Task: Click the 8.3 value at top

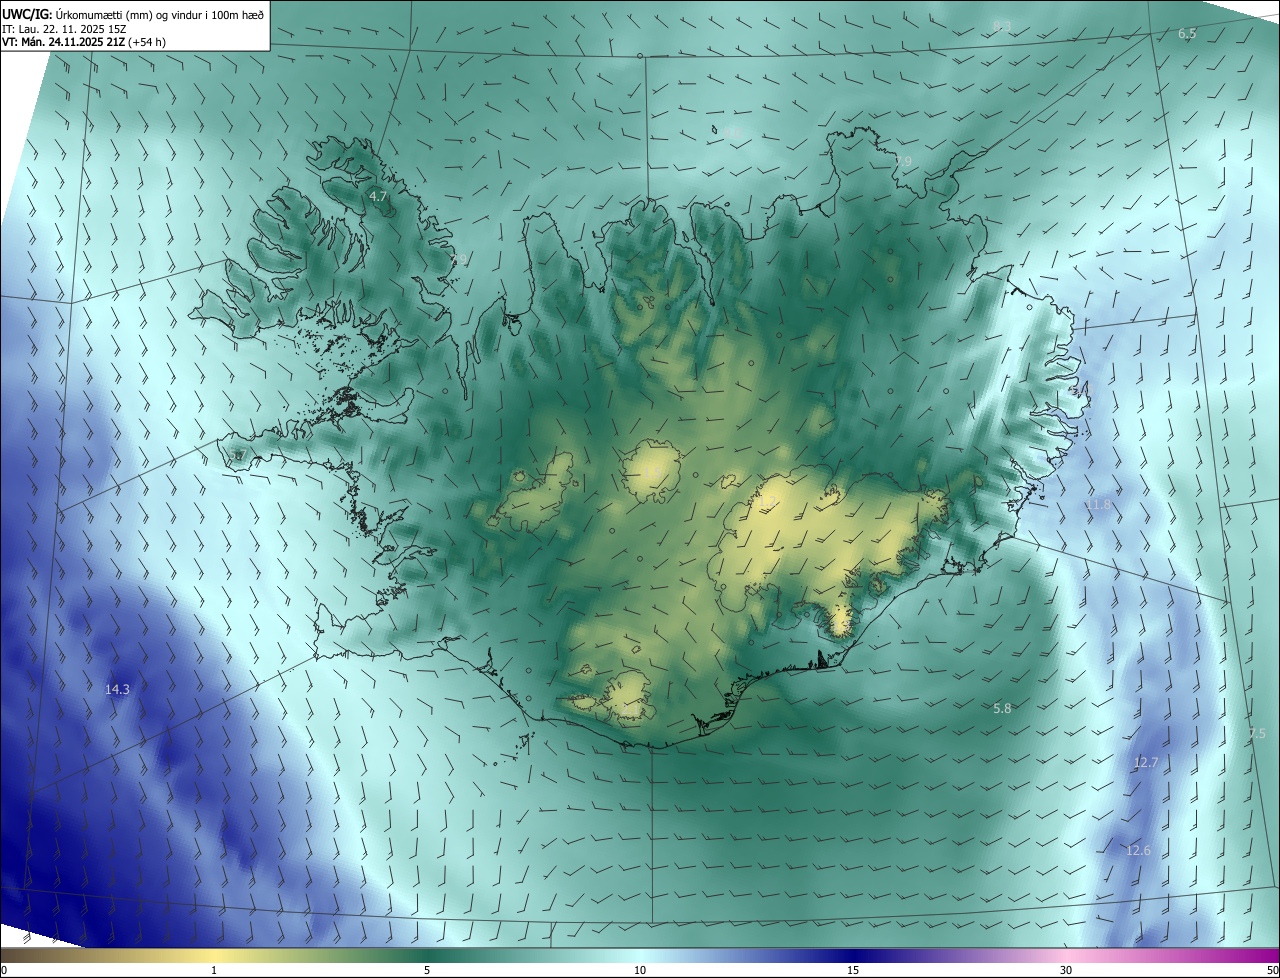Action: 1002,26
